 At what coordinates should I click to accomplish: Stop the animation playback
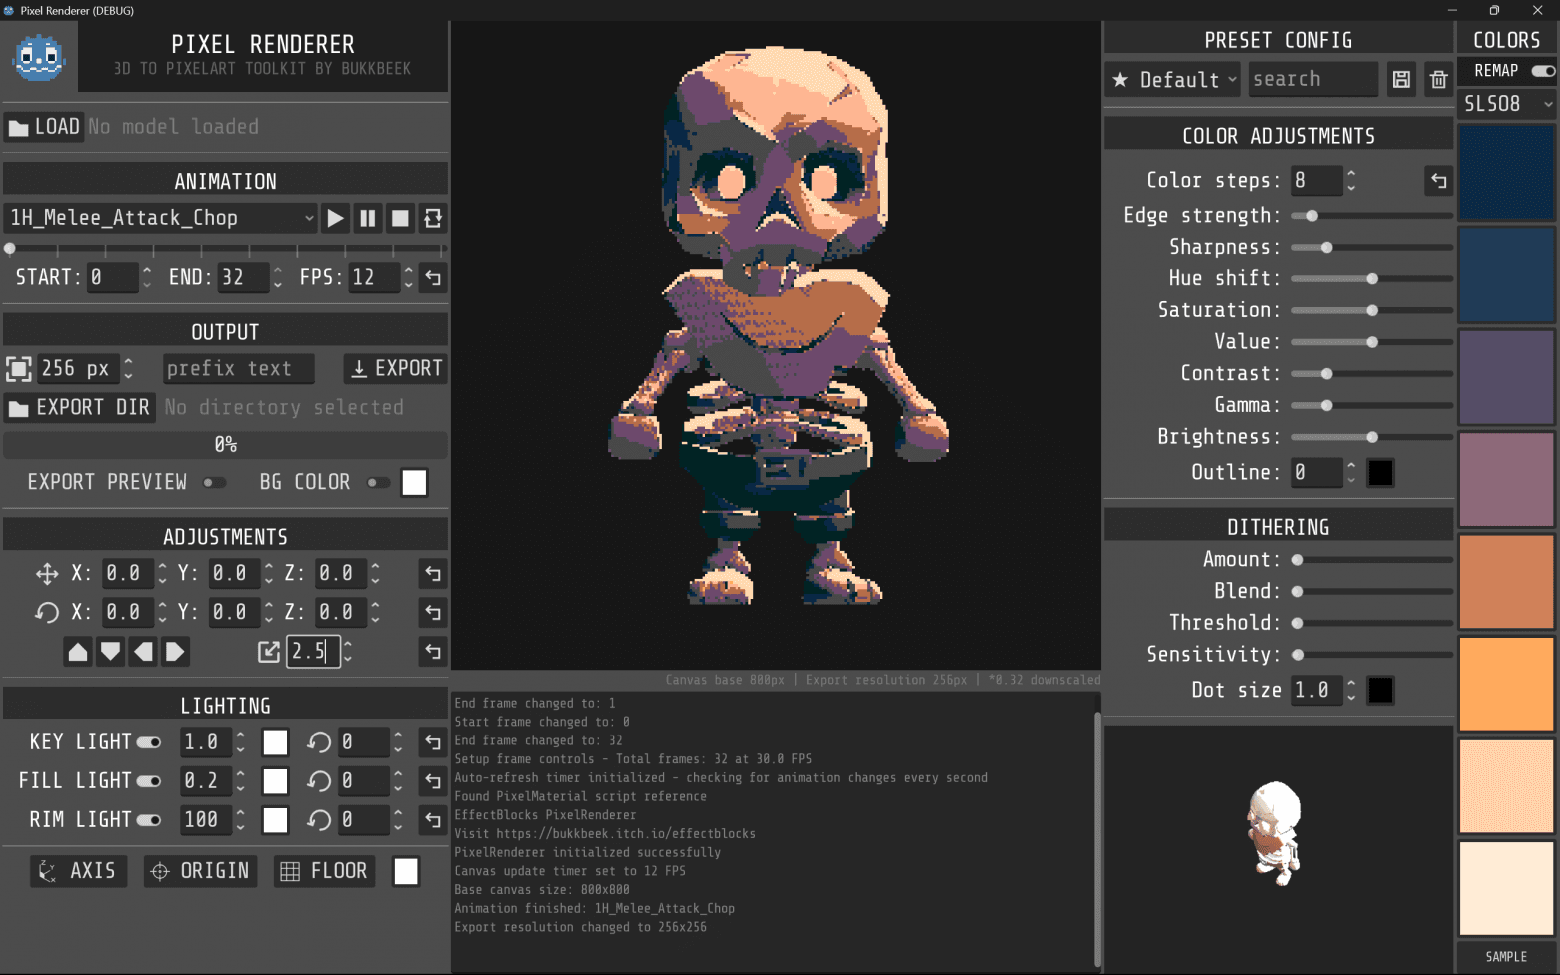(399, 218)
